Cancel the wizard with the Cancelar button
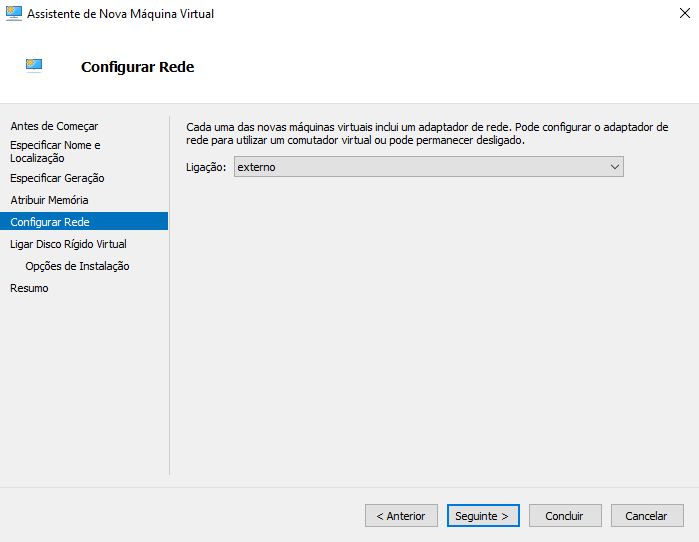The height and width of the screenshot is (542, 699). pos(646,516)
